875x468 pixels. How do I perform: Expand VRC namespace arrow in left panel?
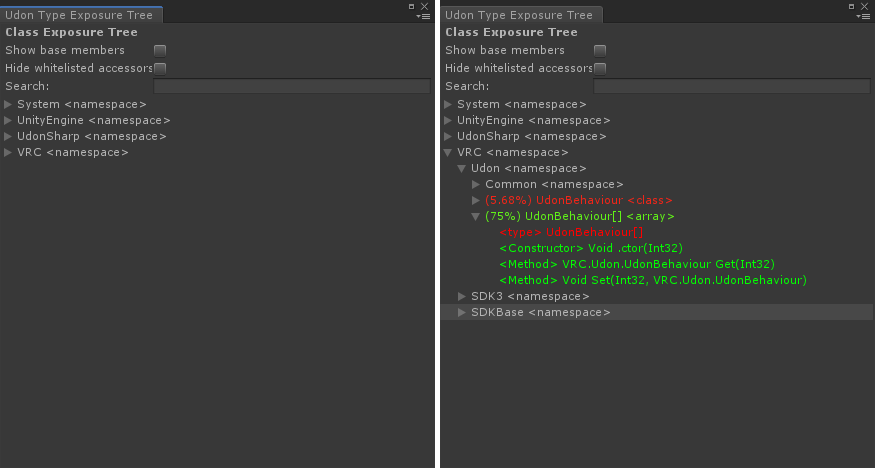click(8, 152)
